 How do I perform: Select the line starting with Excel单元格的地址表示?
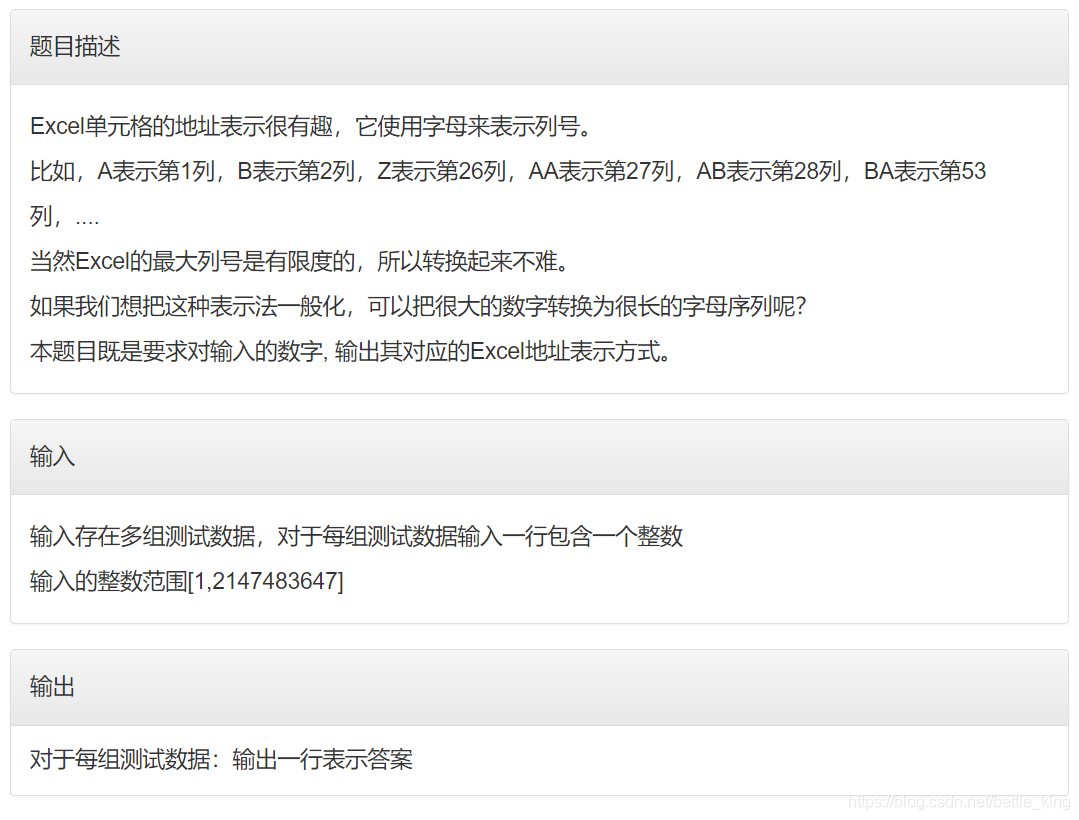pos(311,127)
